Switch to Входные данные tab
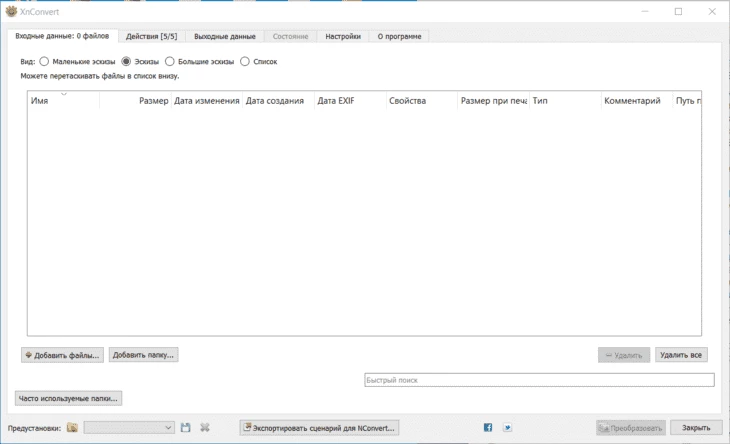Image resolution: width=730 pixels, height=444 pixels. (62, 36)
